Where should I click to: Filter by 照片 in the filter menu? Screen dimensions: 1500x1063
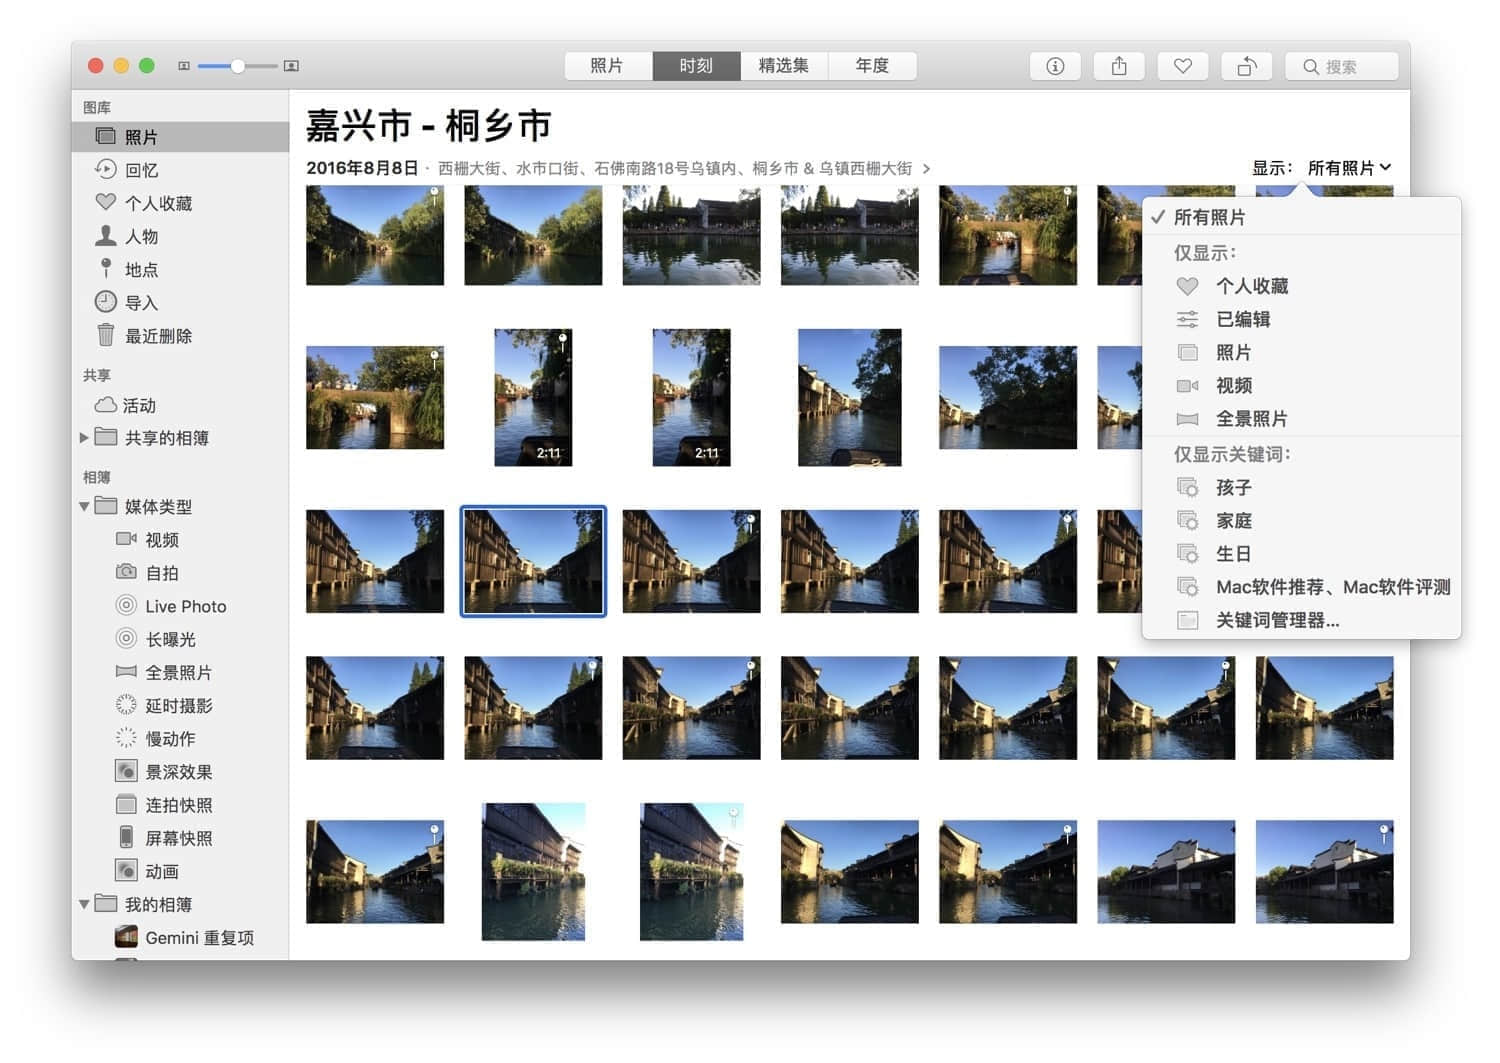click(1301, 352)
